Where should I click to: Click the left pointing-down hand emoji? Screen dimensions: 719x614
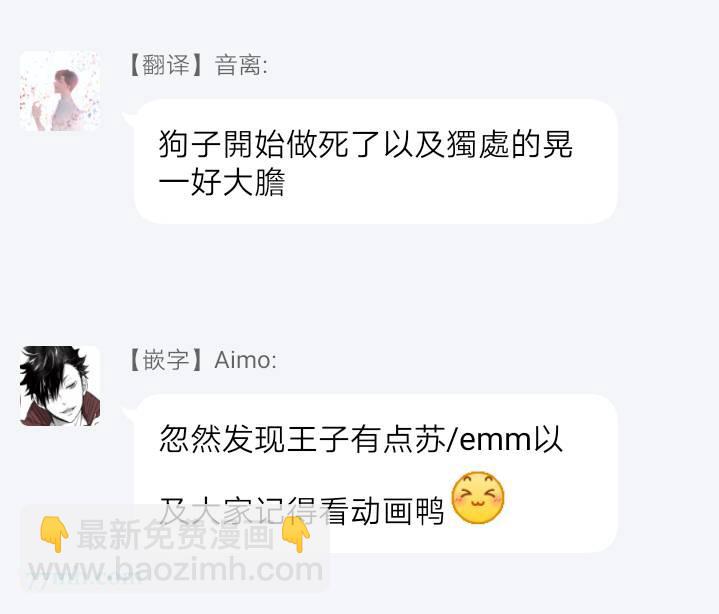click(54, 534)
